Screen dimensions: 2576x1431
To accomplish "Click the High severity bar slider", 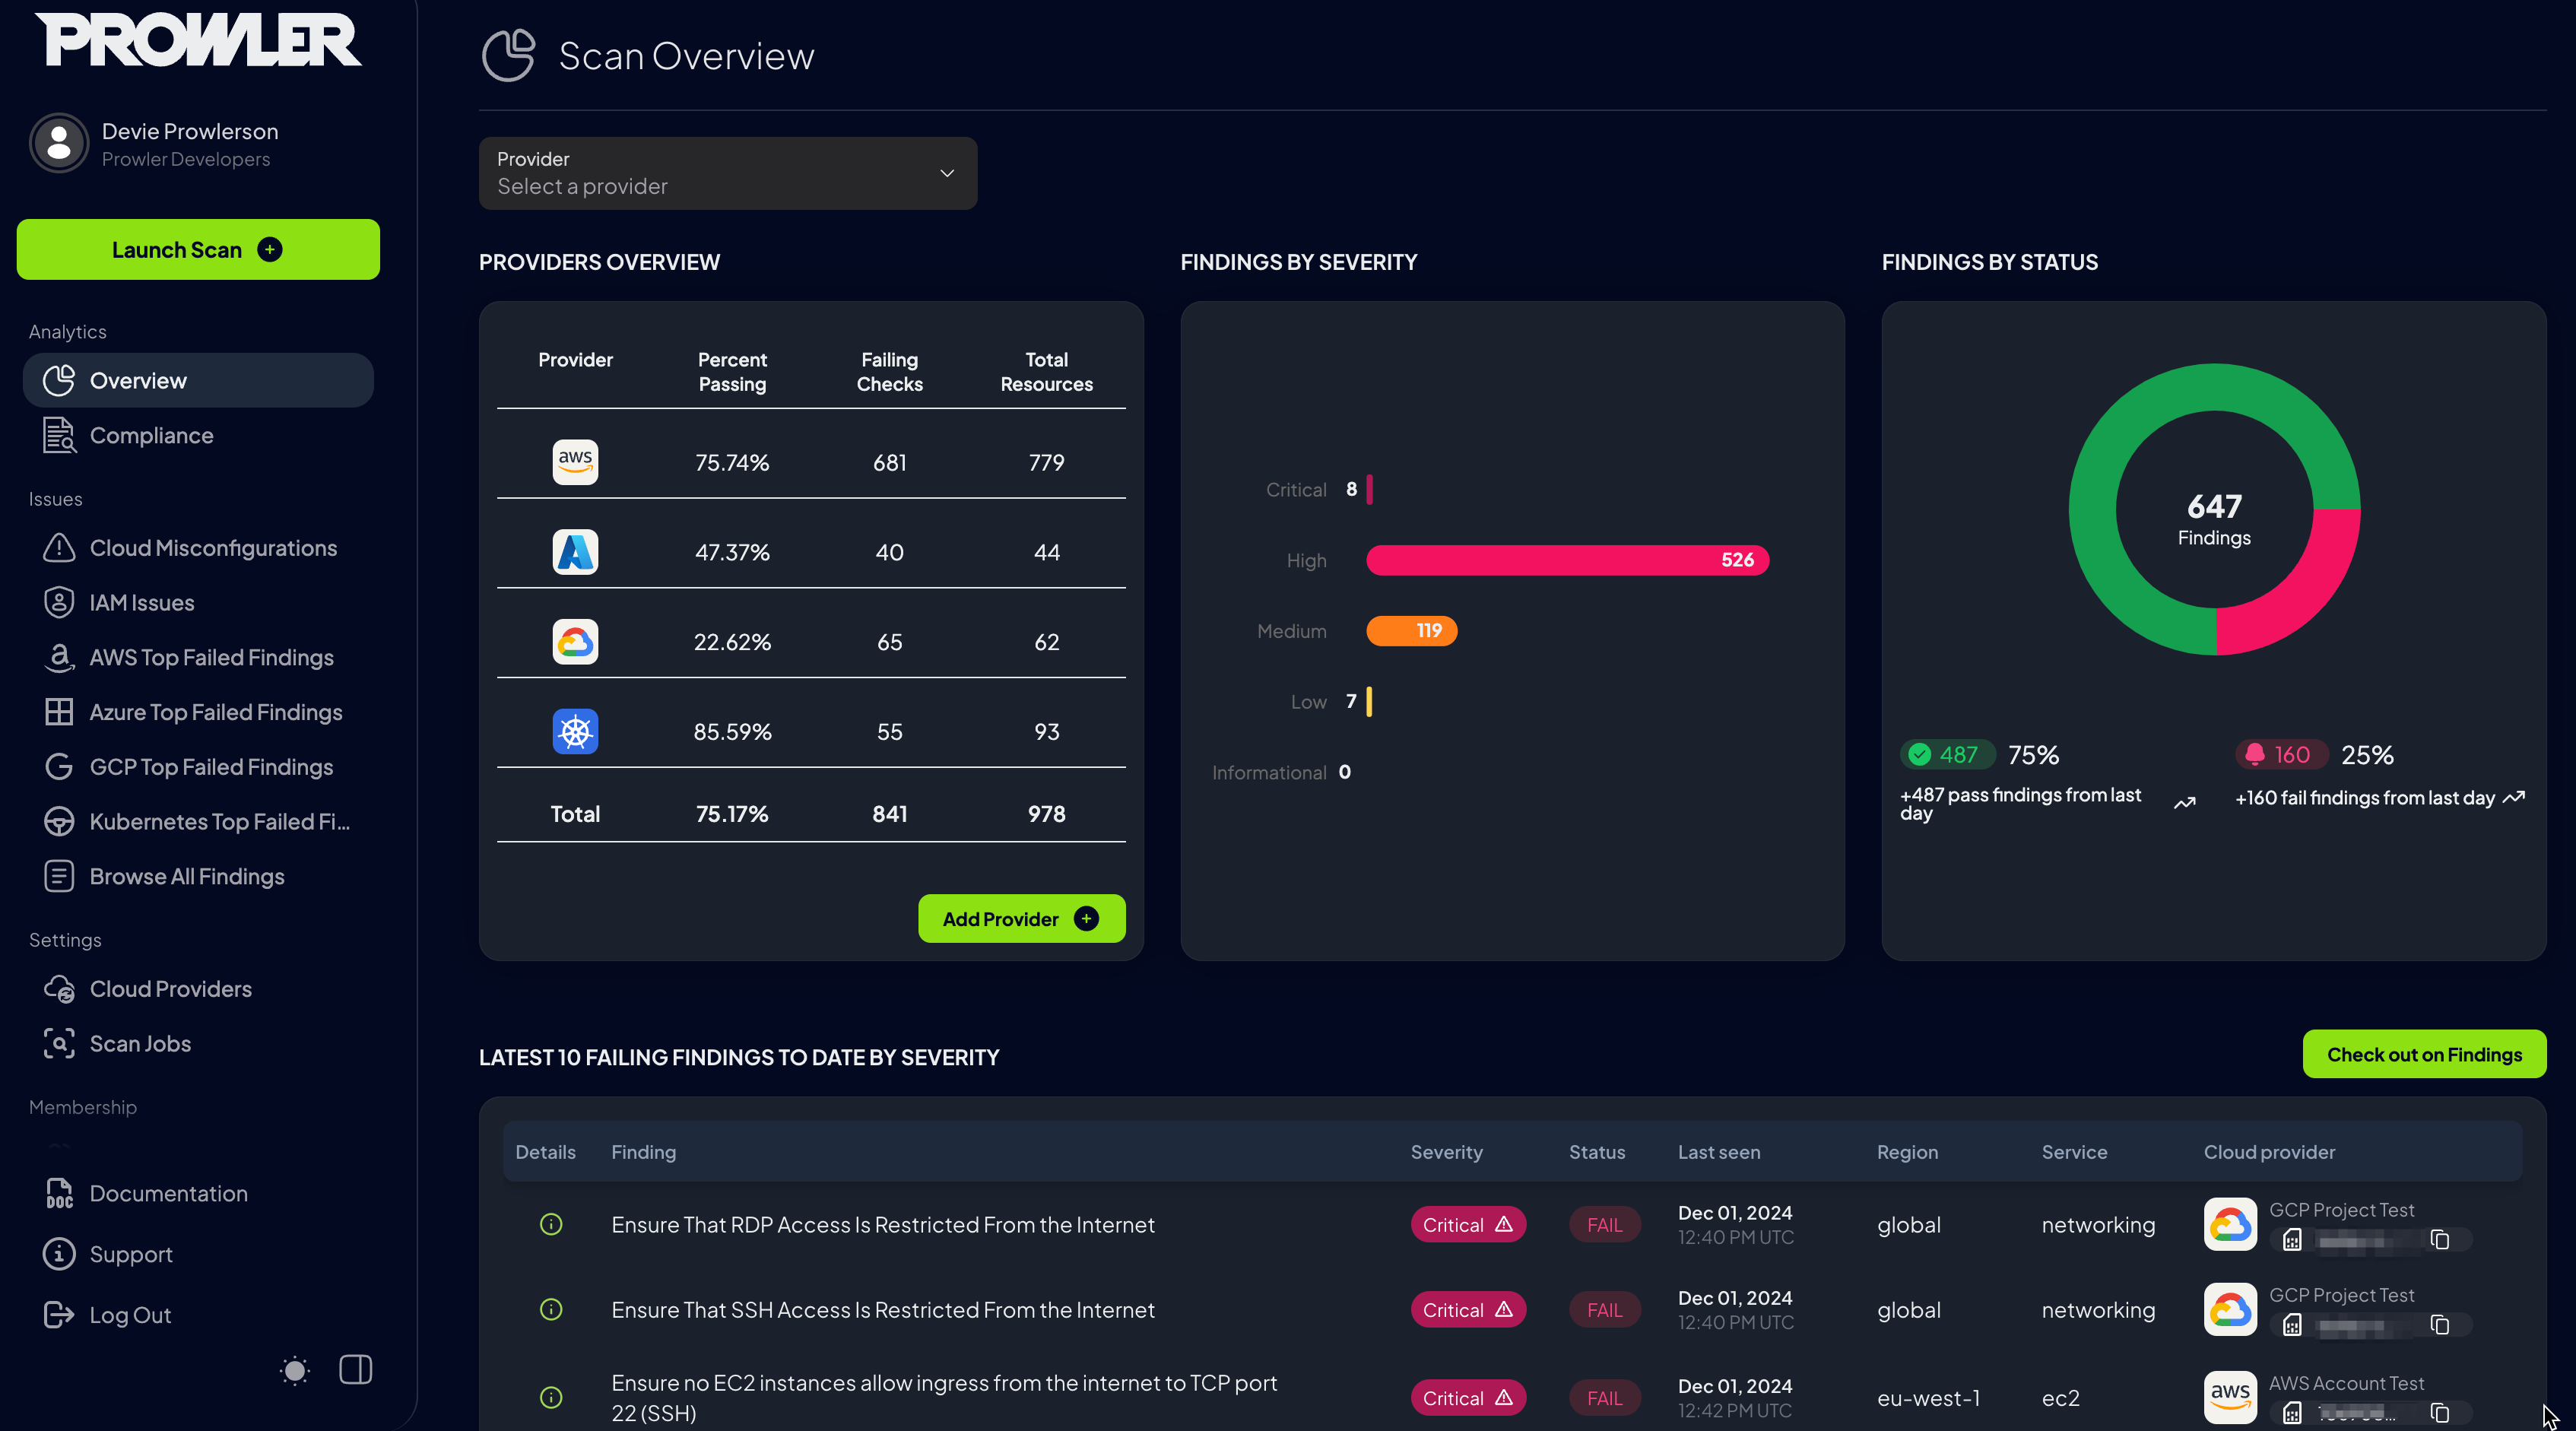I will point(1568,560).
